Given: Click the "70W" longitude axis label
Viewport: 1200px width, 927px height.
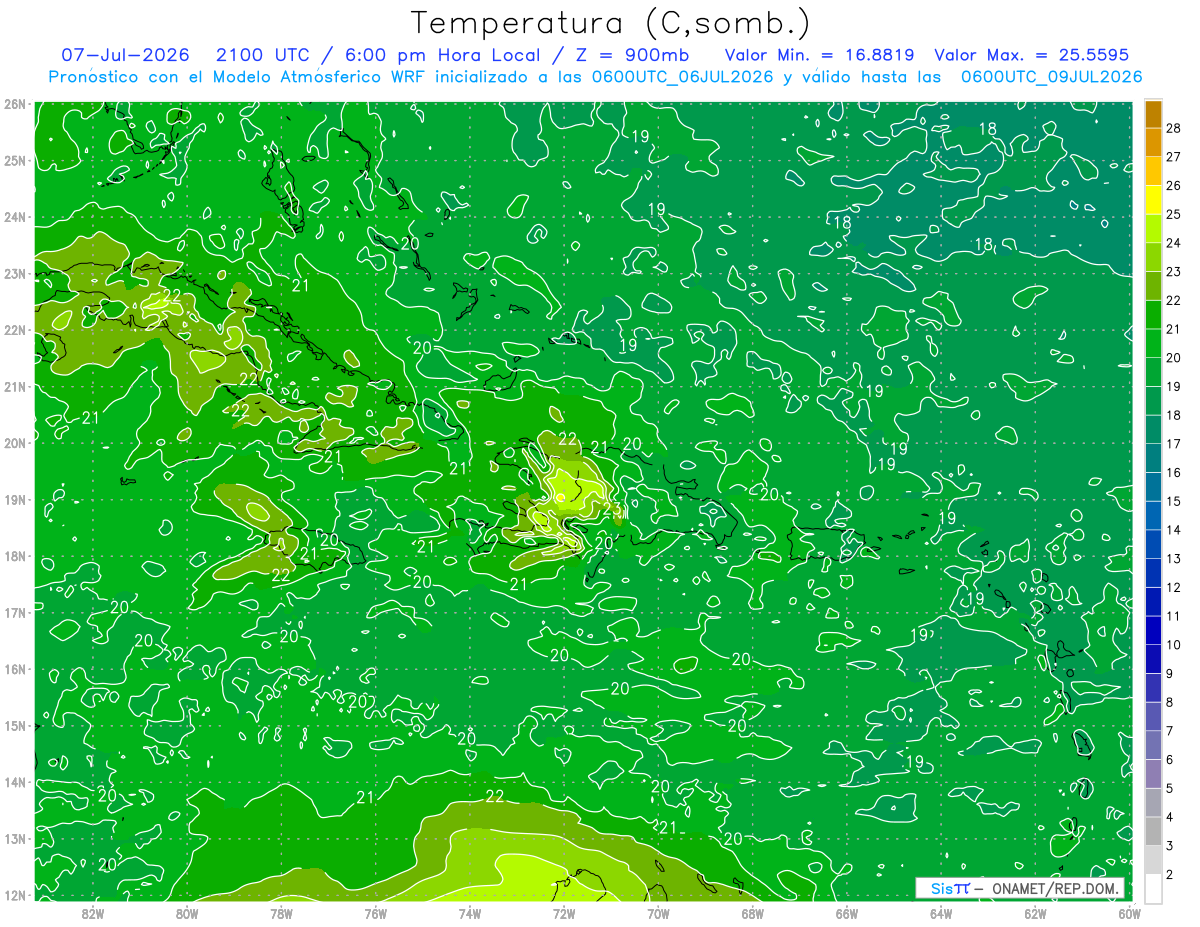Looking at the screenshot, I should pos(658,913).
